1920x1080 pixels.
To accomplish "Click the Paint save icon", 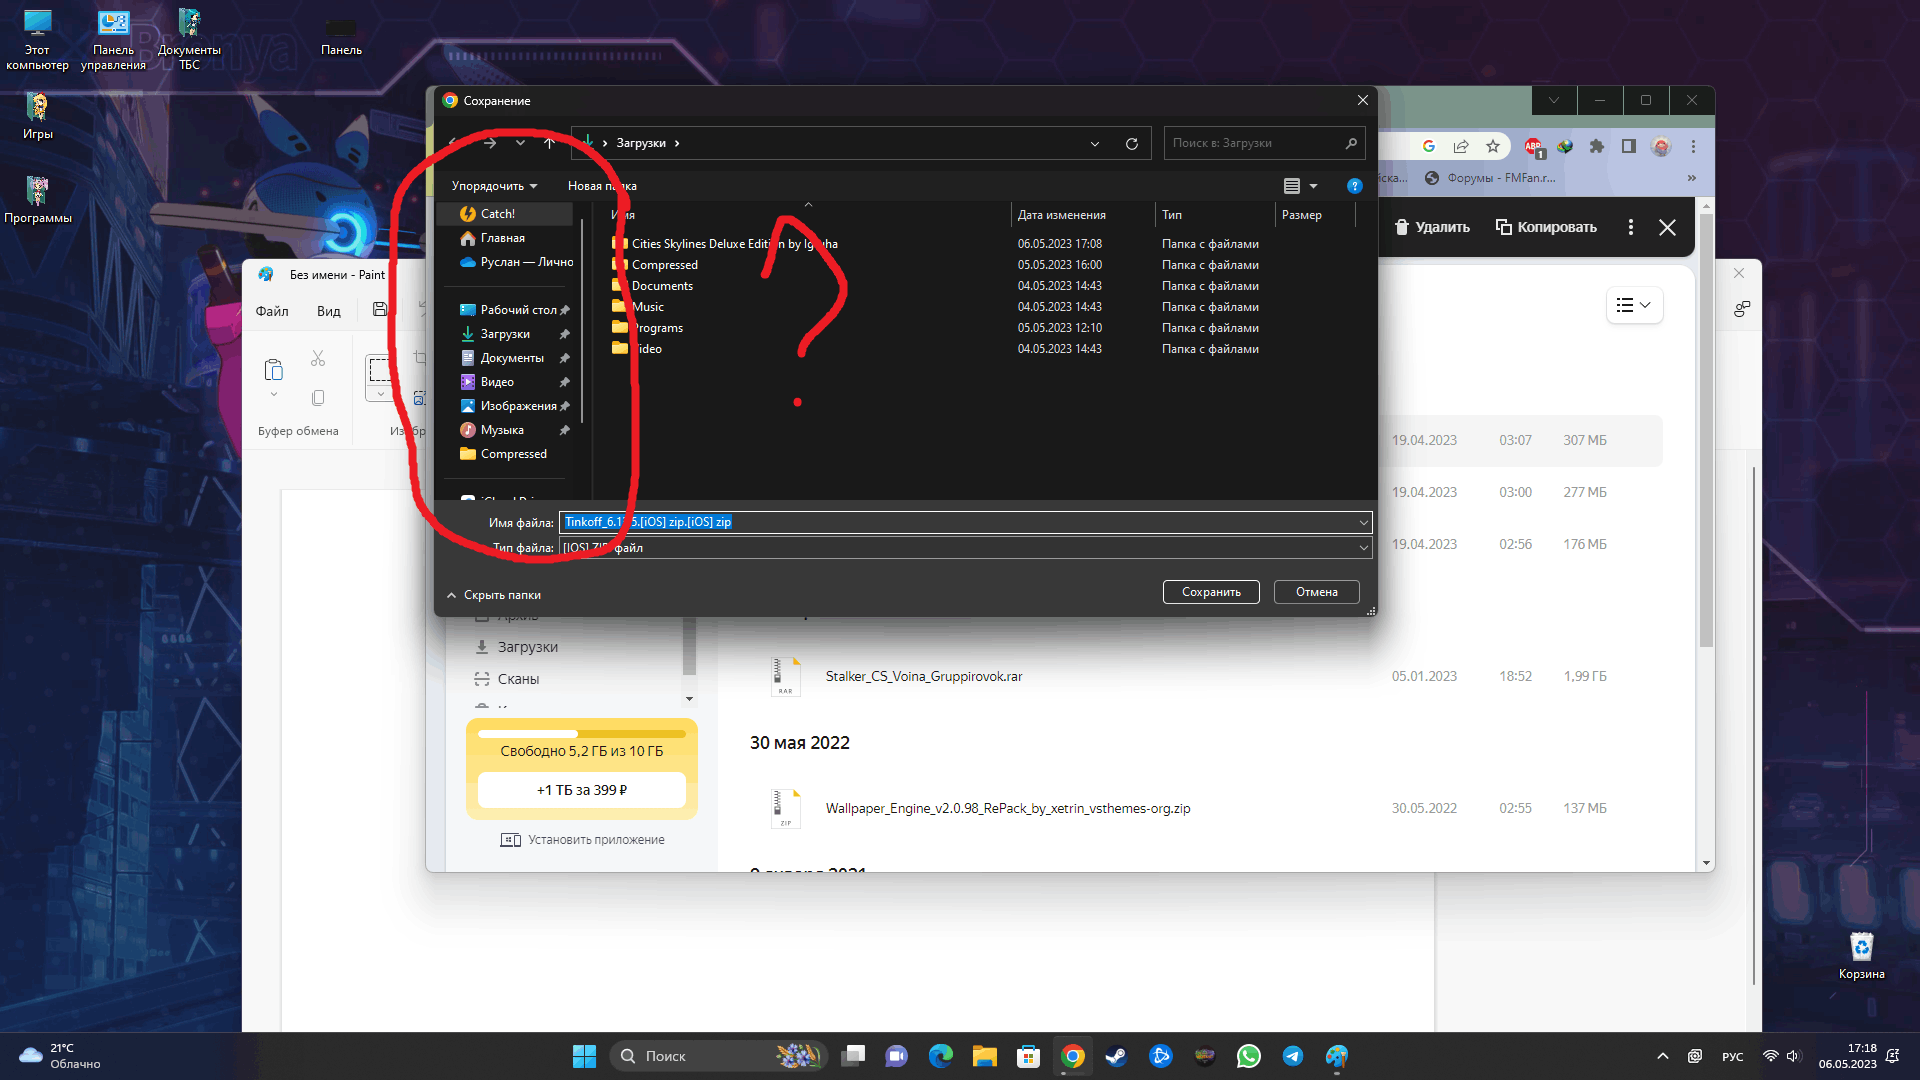I will (380, 310).
